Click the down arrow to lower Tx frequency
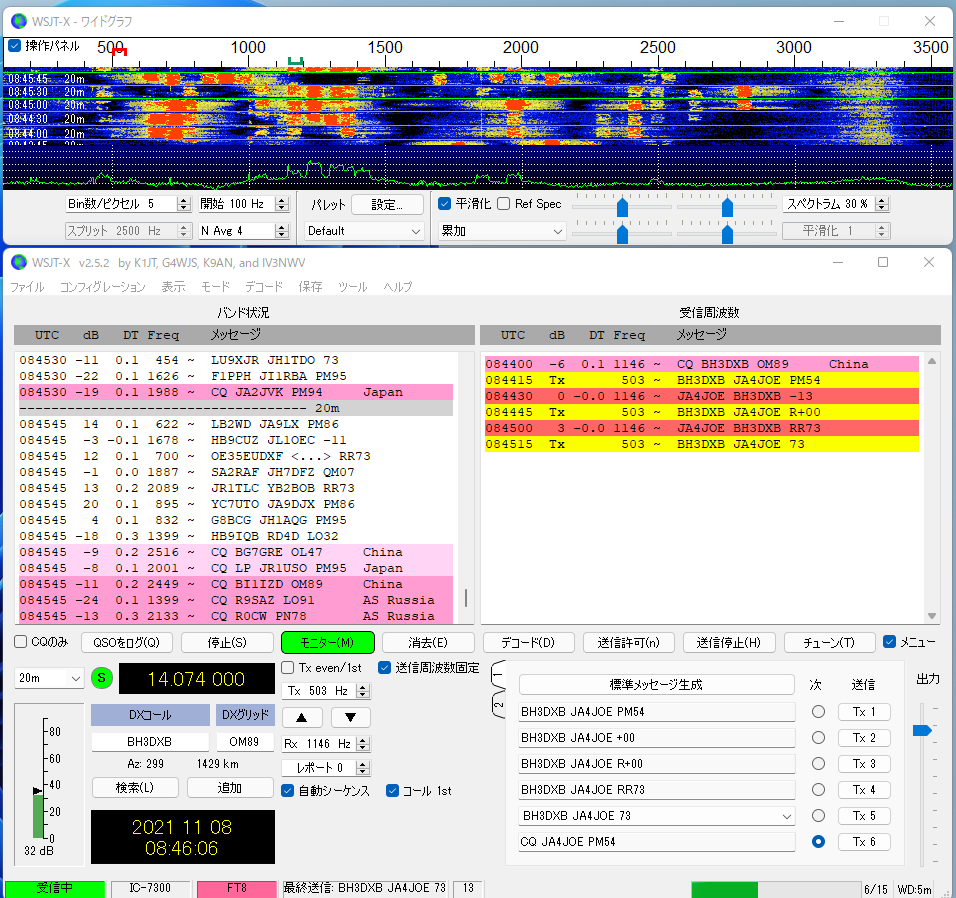Image resolution: width=956 pixels, height=898 pixels. [350, 717]
